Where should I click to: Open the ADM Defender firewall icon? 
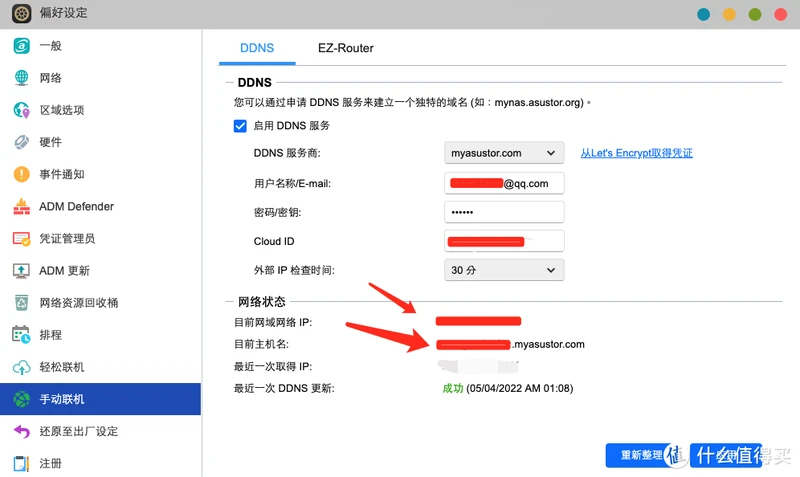pos(21,207)
